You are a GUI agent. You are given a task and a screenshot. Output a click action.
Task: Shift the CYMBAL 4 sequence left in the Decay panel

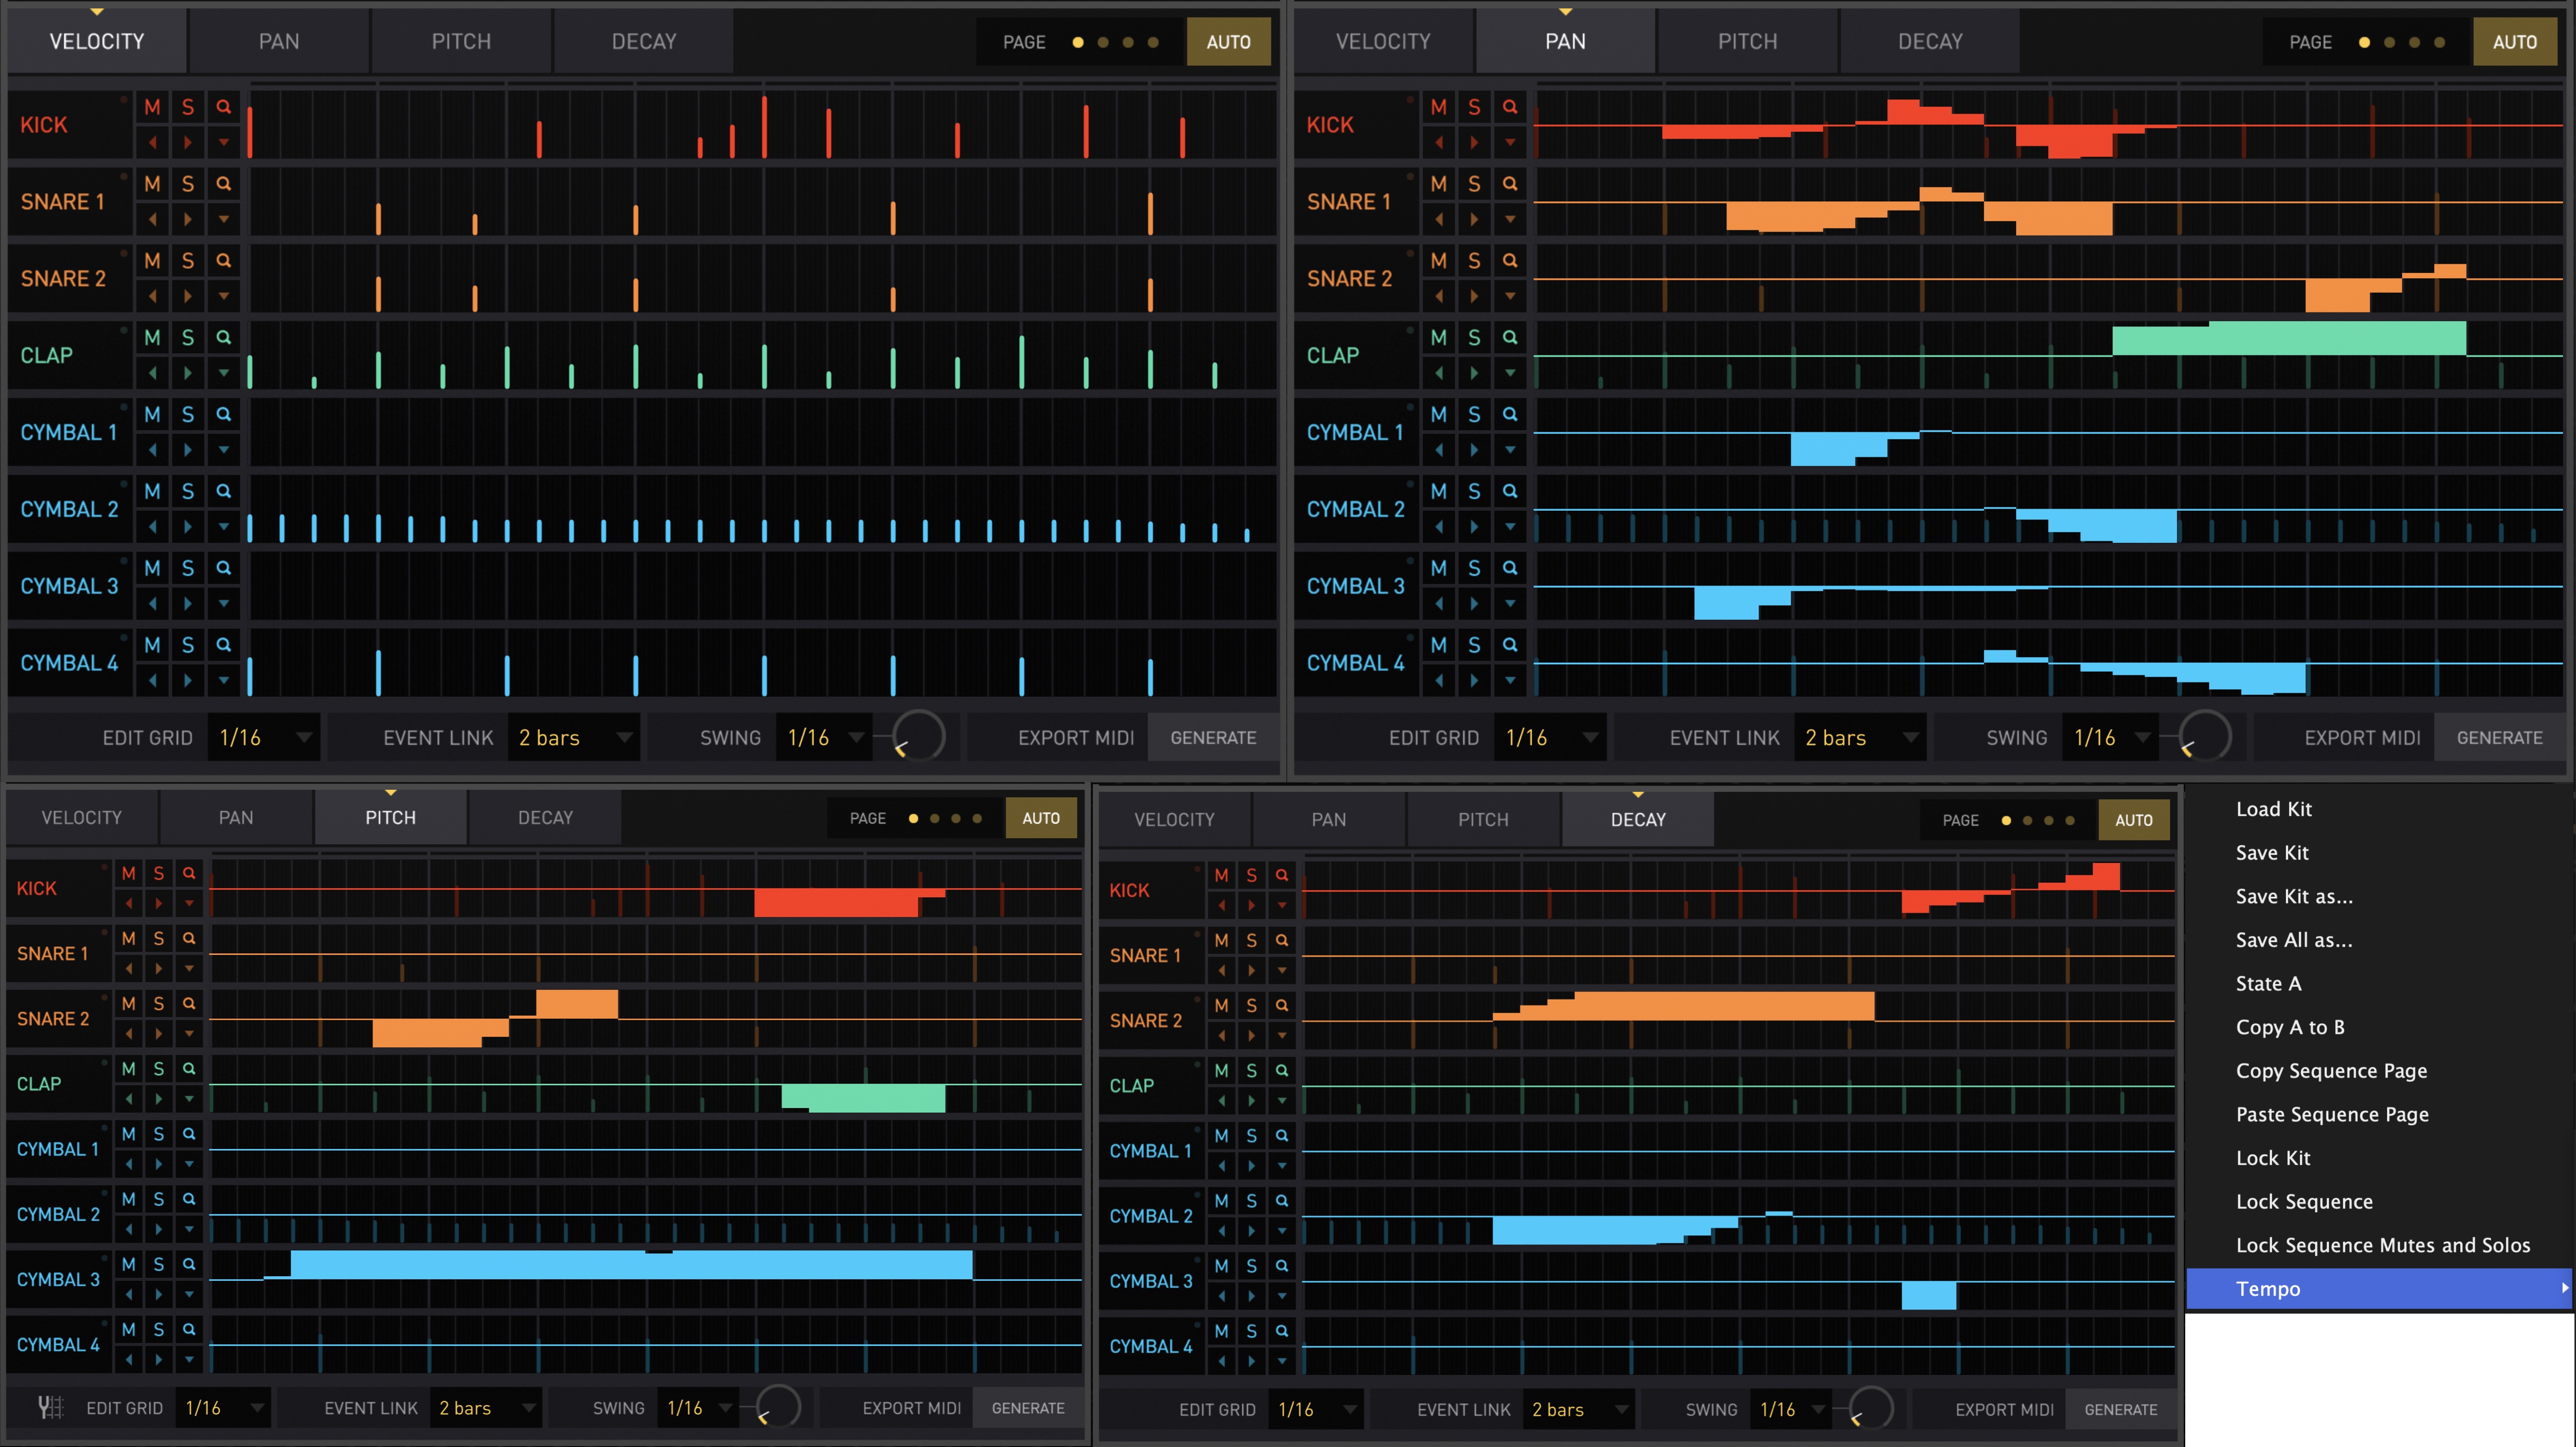pos(1222,1361)
